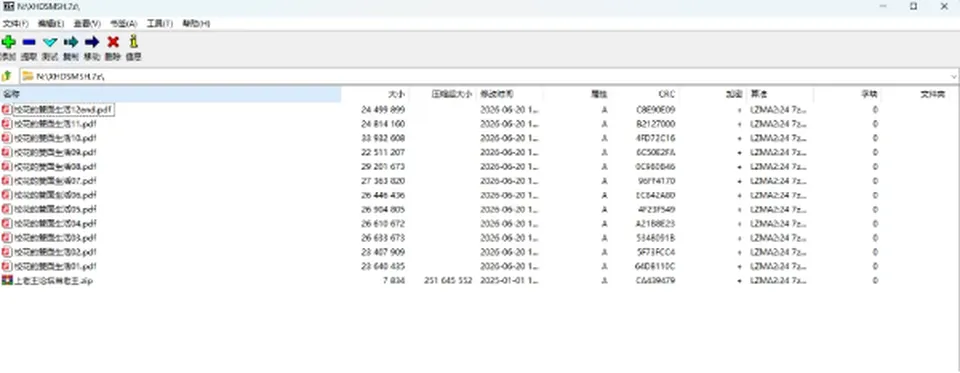Open the 工具(T) Tools menu
This screenshot has height=373, width=960.
pos(159,23)
